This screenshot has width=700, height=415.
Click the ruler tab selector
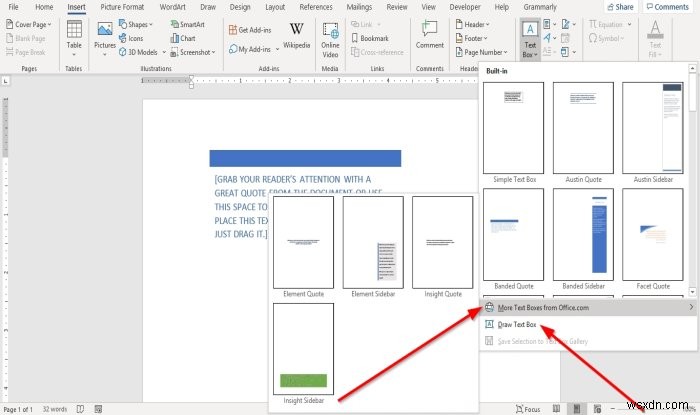[5, 81]
